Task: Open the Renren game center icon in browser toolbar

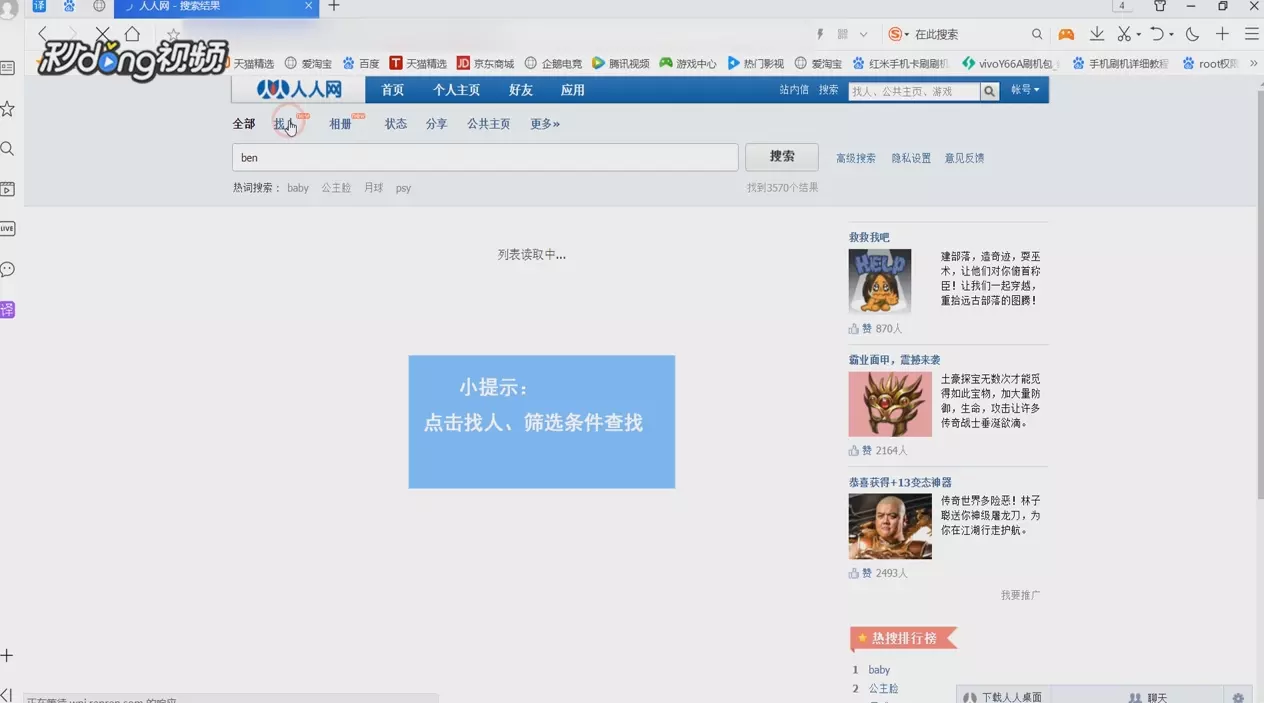Action: (x=1066, y=34)
